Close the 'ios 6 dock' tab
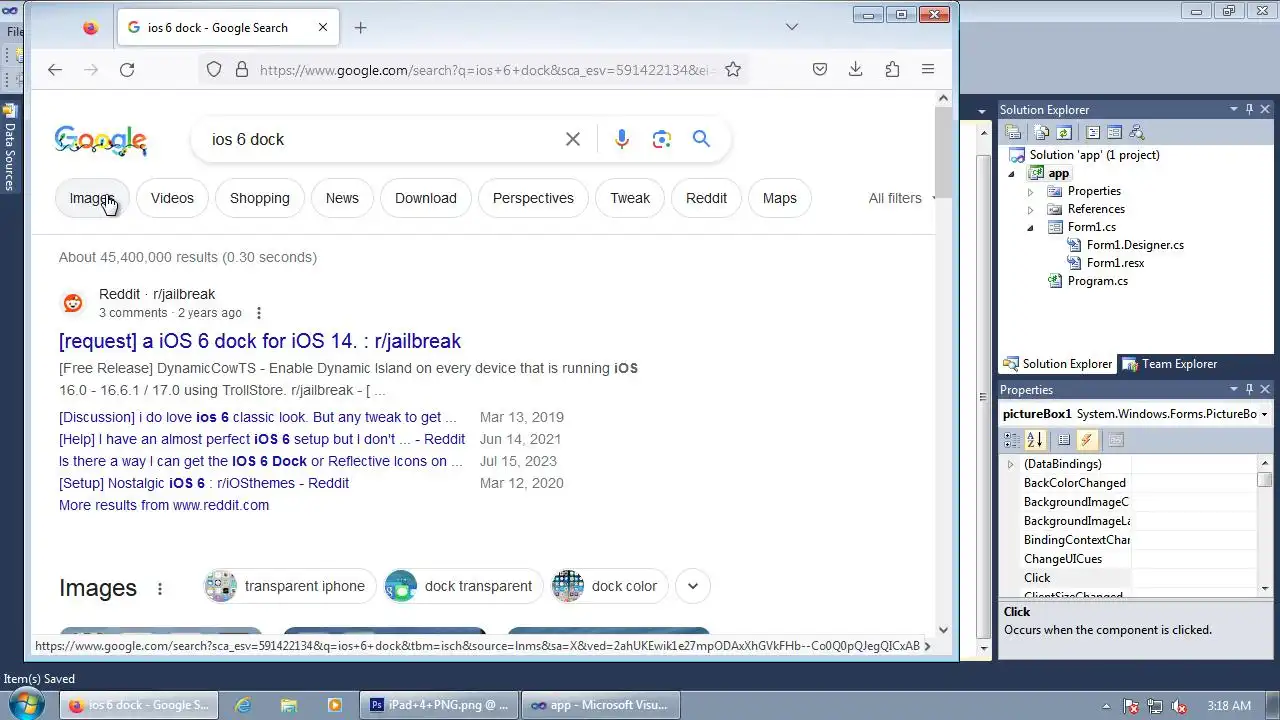The image size is (1280, 720). pyautogui.click(x=323, y=28)
